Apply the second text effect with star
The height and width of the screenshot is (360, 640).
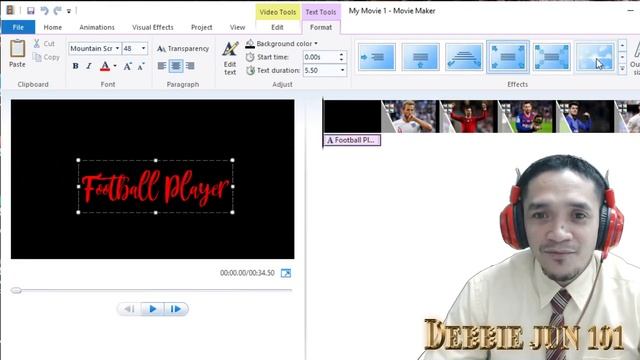[420, 57]
